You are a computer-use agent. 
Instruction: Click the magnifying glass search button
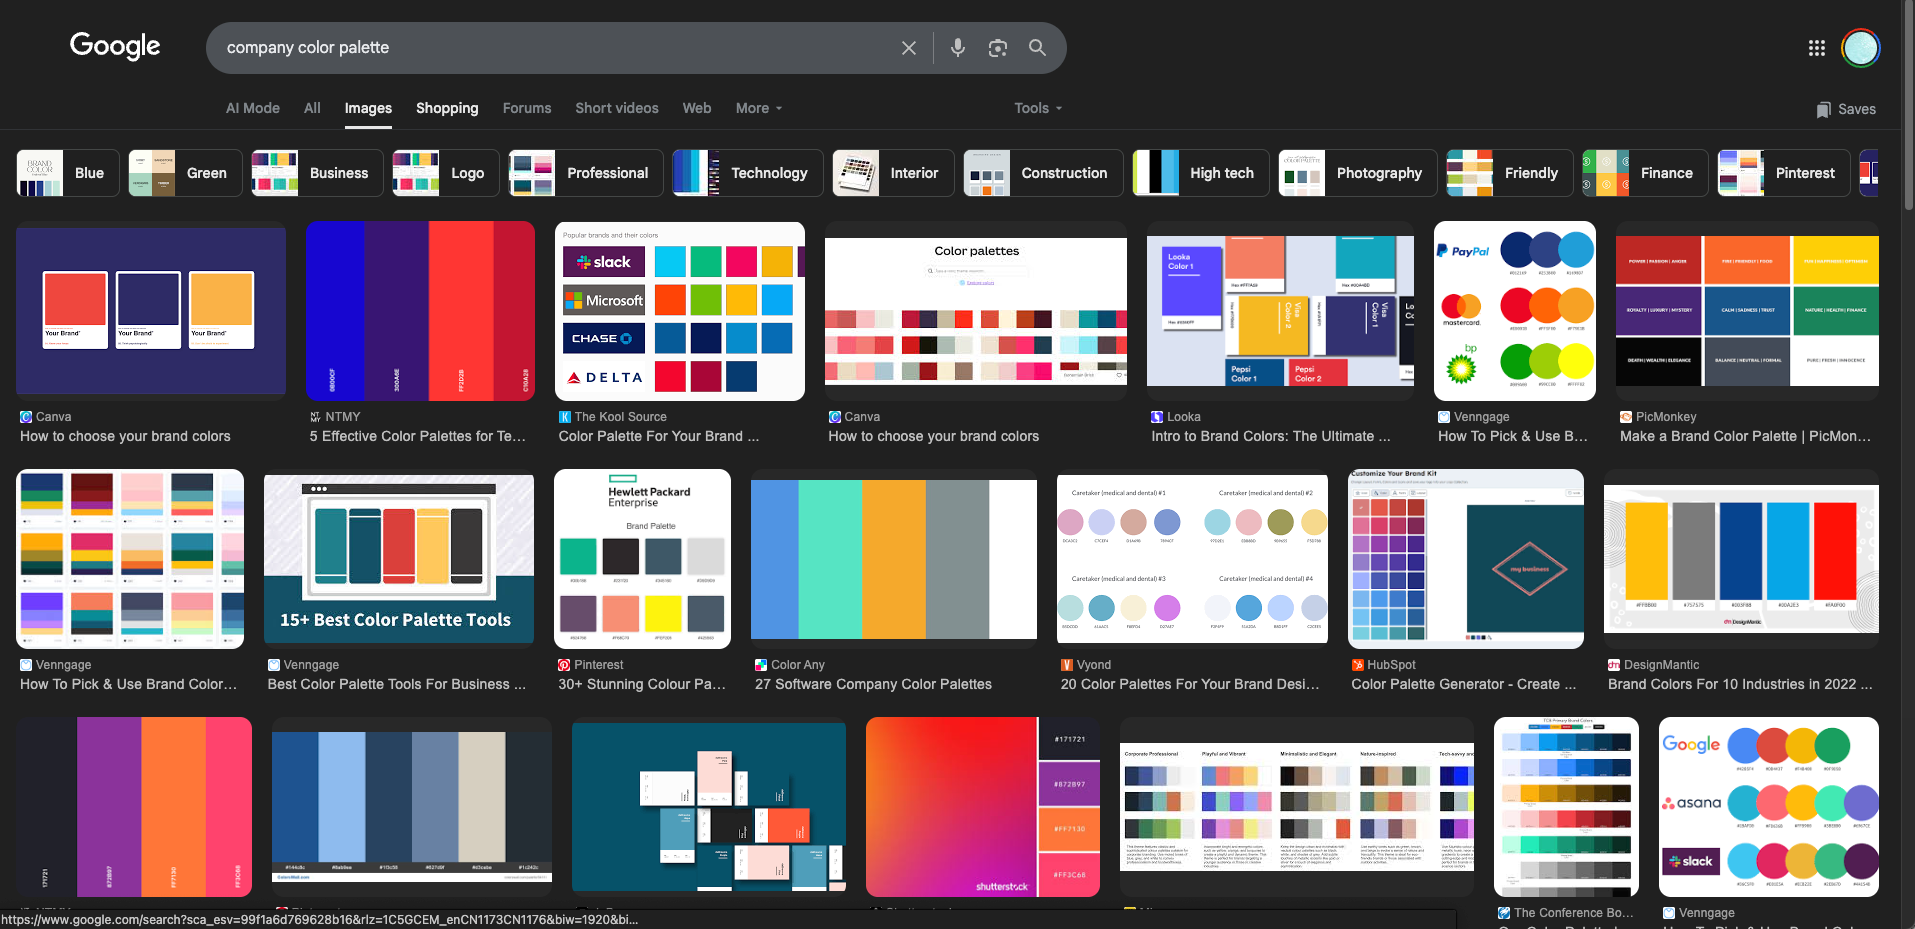(x=1037, y=48)
